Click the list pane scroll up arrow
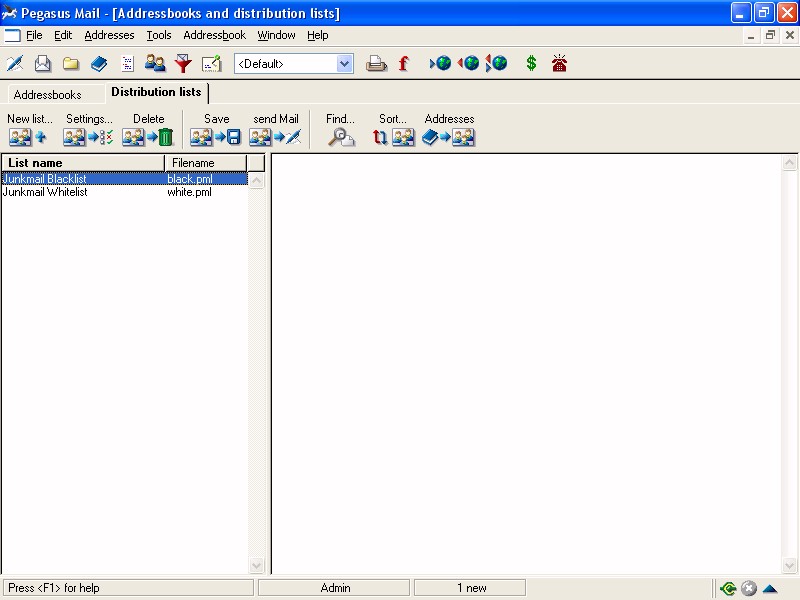800x600 pixels. click(x=257, y=180)
